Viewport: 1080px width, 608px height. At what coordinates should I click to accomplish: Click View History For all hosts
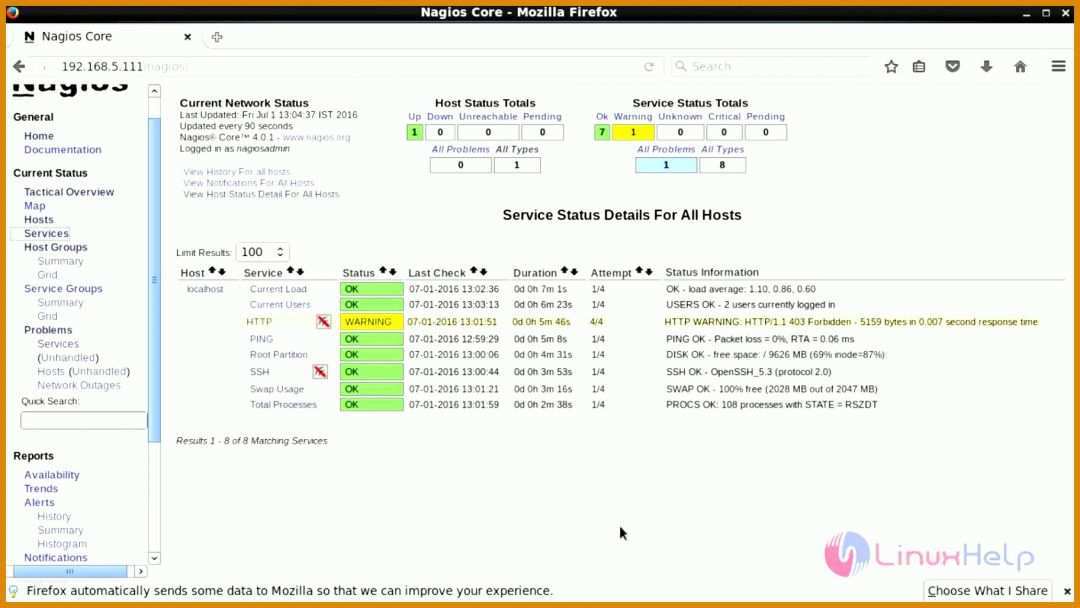pyautogui.click(x=237, y=171)
